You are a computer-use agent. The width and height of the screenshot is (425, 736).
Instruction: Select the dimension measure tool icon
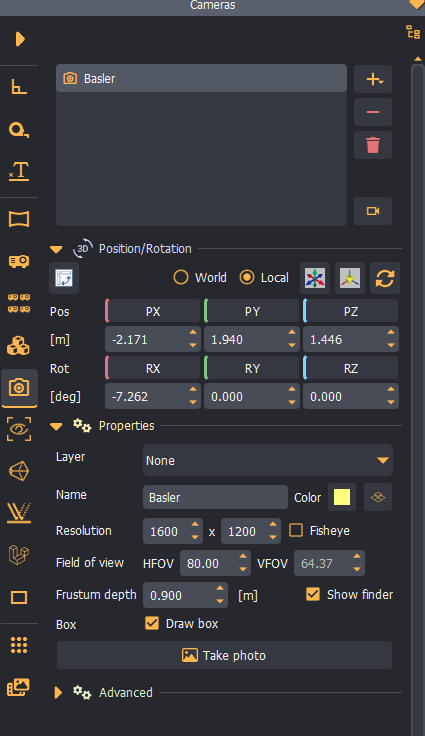click(19, 87)
